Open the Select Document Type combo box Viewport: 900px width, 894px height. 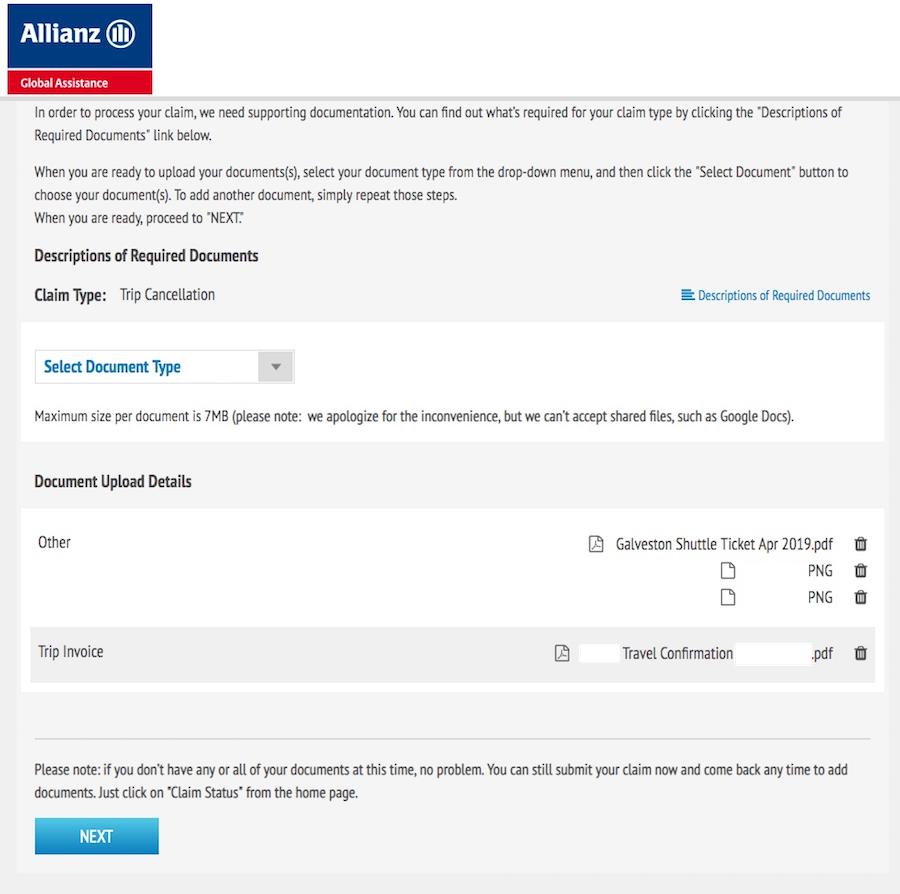click(165, 367)
